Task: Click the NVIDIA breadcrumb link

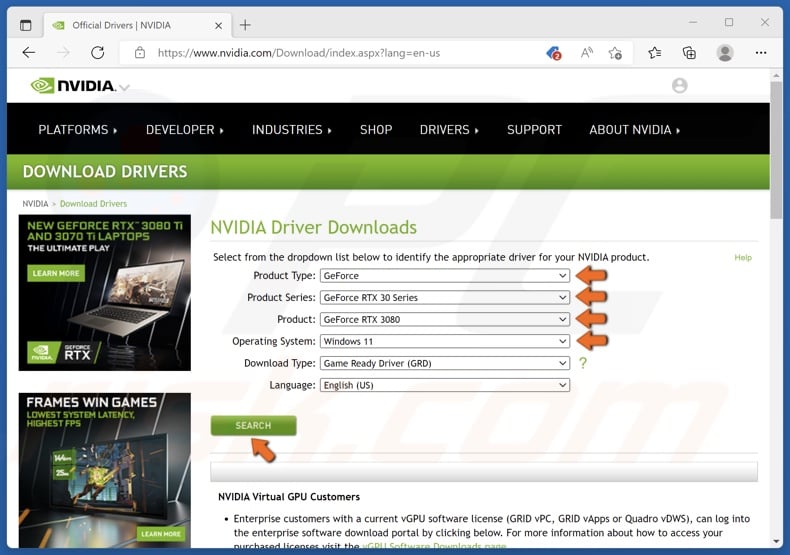Action: [x=35, y=204]
